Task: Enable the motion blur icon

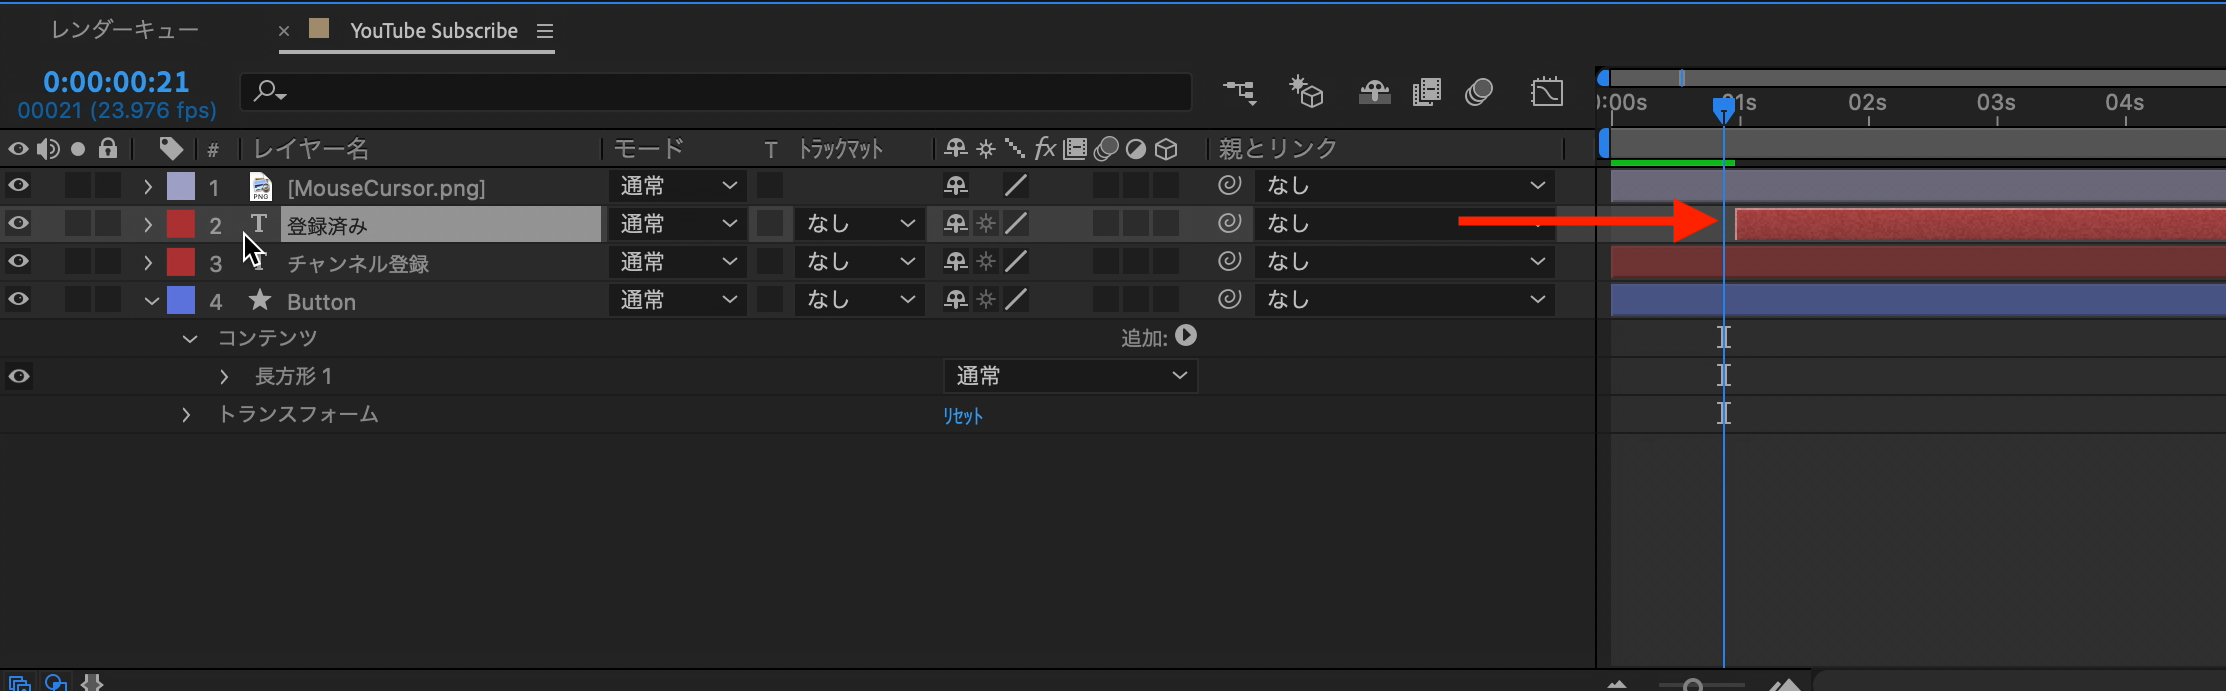Action: click(x=1479, y=93)
